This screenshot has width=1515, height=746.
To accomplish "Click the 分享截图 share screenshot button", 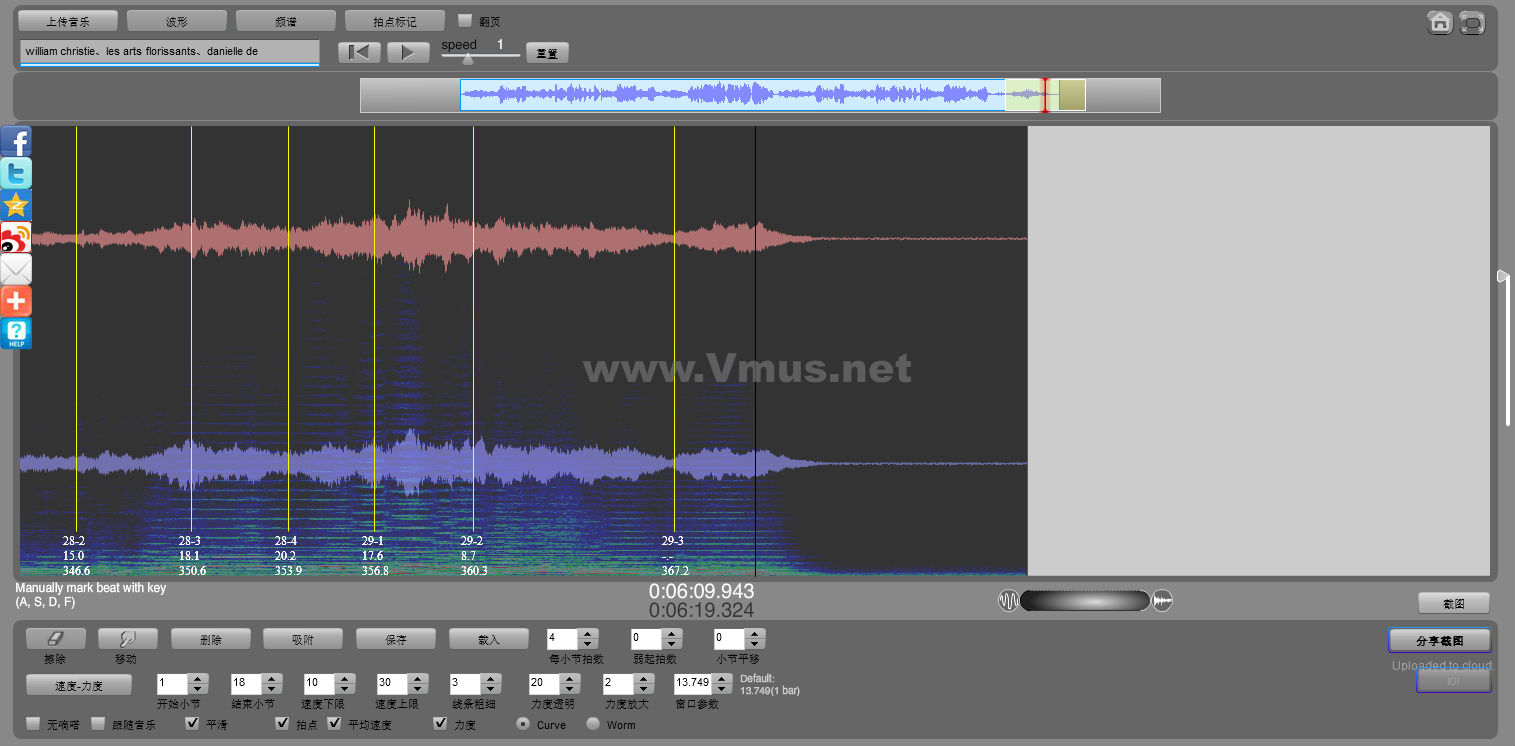I will 1439,640.
